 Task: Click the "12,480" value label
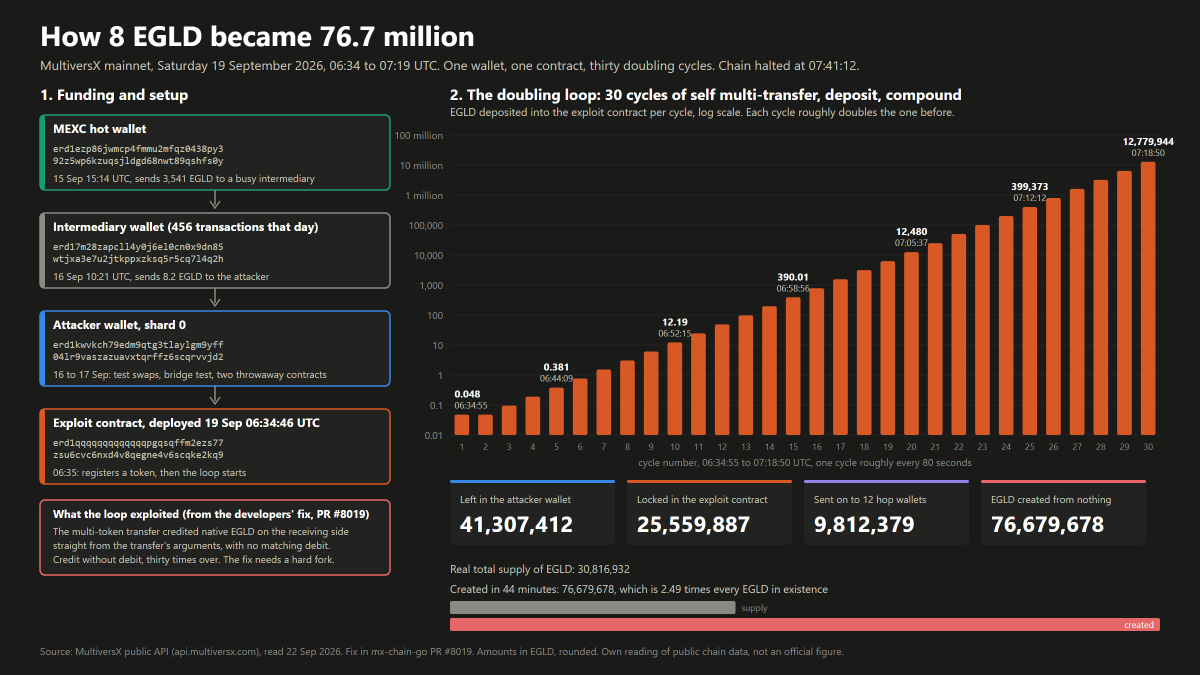point(911,232)
